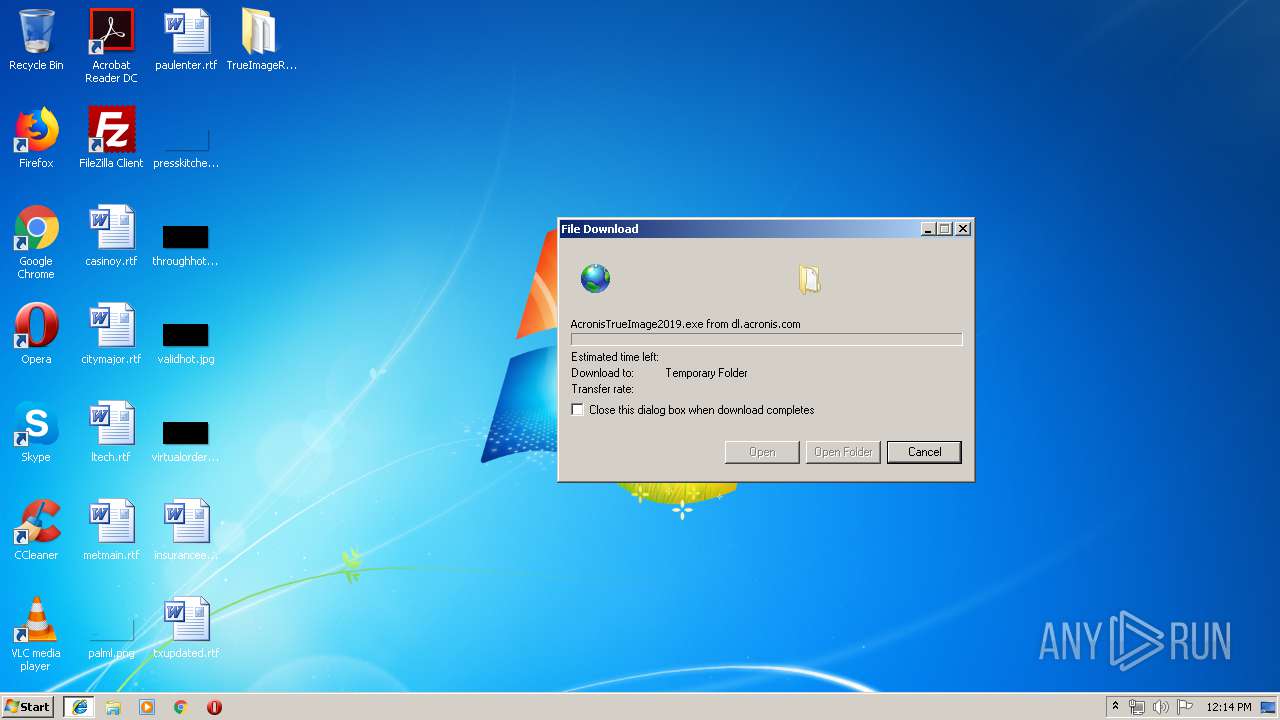This screenshot has height=720, width=1280.
Task: Launch CCleaner desktop shortcut
Action: [x=36, y=530]
